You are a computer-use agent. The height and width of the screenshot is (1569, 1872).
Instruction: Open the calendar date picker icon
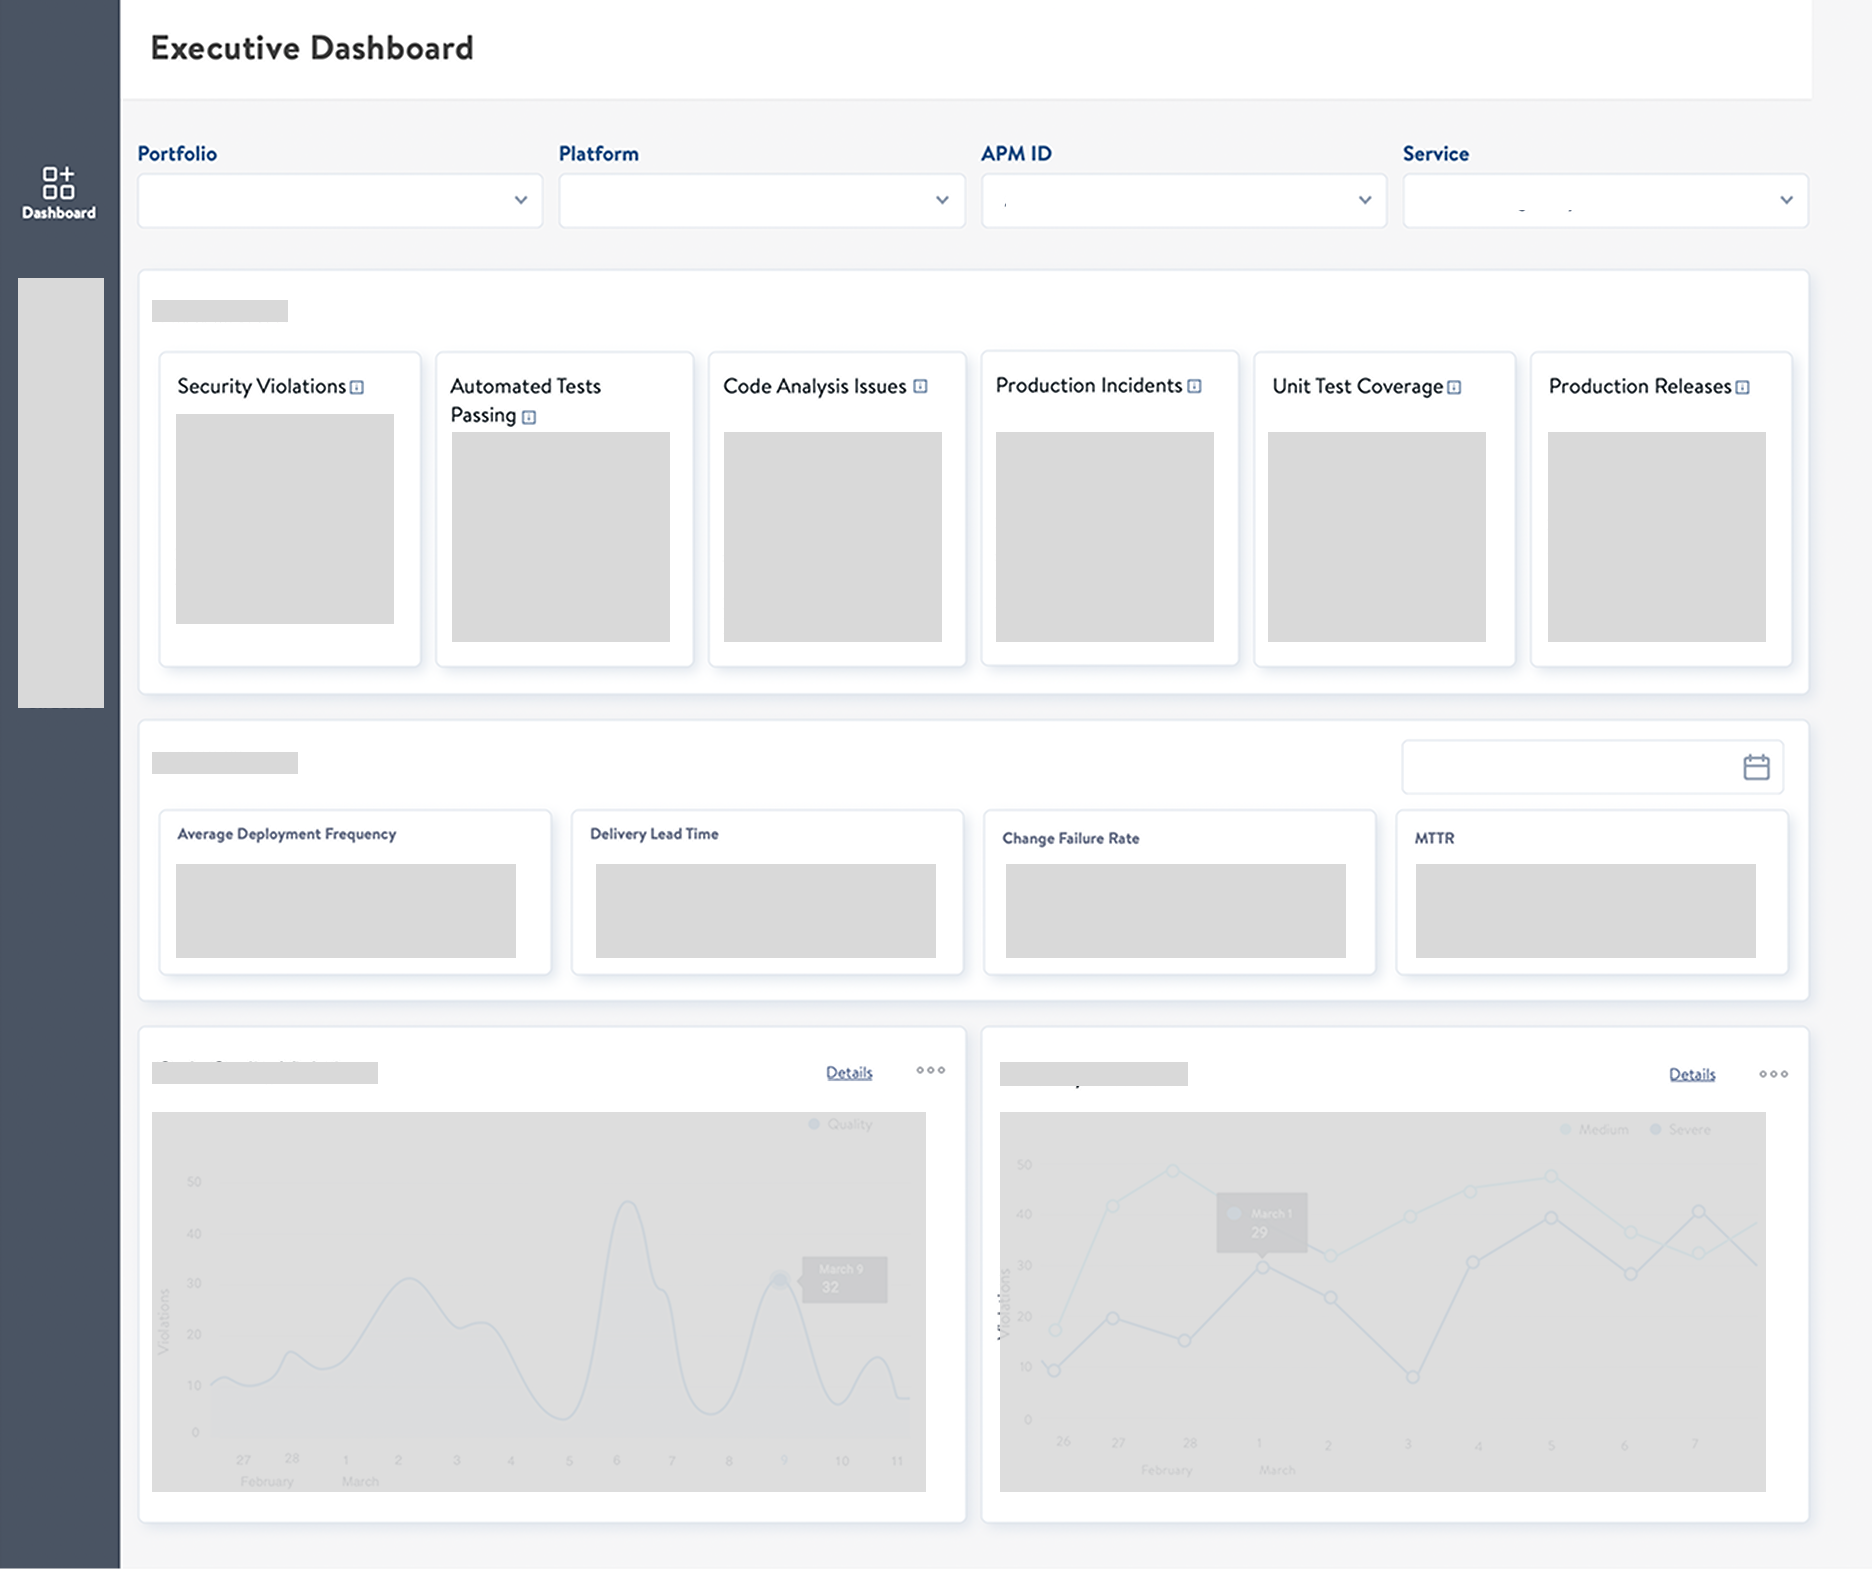point(1756,767)
